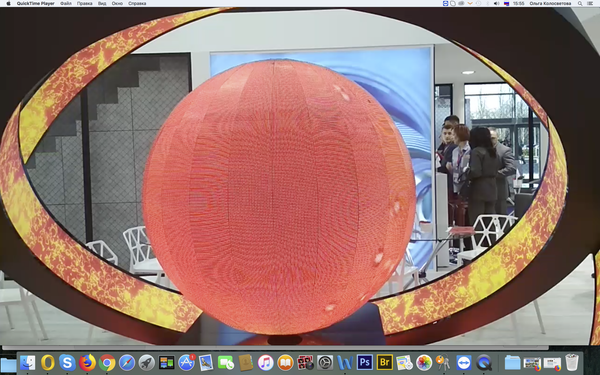Open the Trash in the Dock
The height and width of the screenshot is (375, 600).
[572, 362]
